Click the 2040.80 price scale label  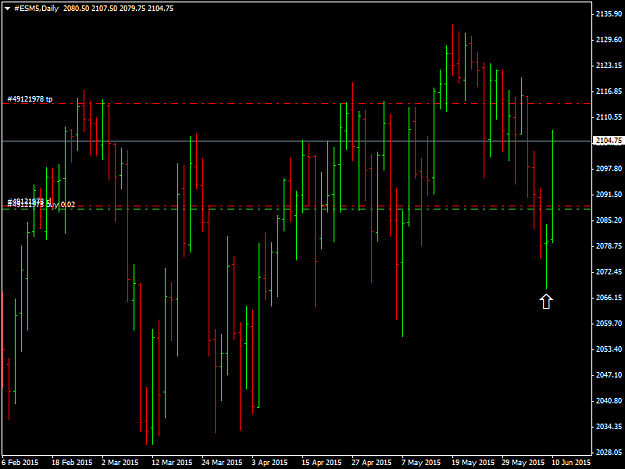coord(609,400)
